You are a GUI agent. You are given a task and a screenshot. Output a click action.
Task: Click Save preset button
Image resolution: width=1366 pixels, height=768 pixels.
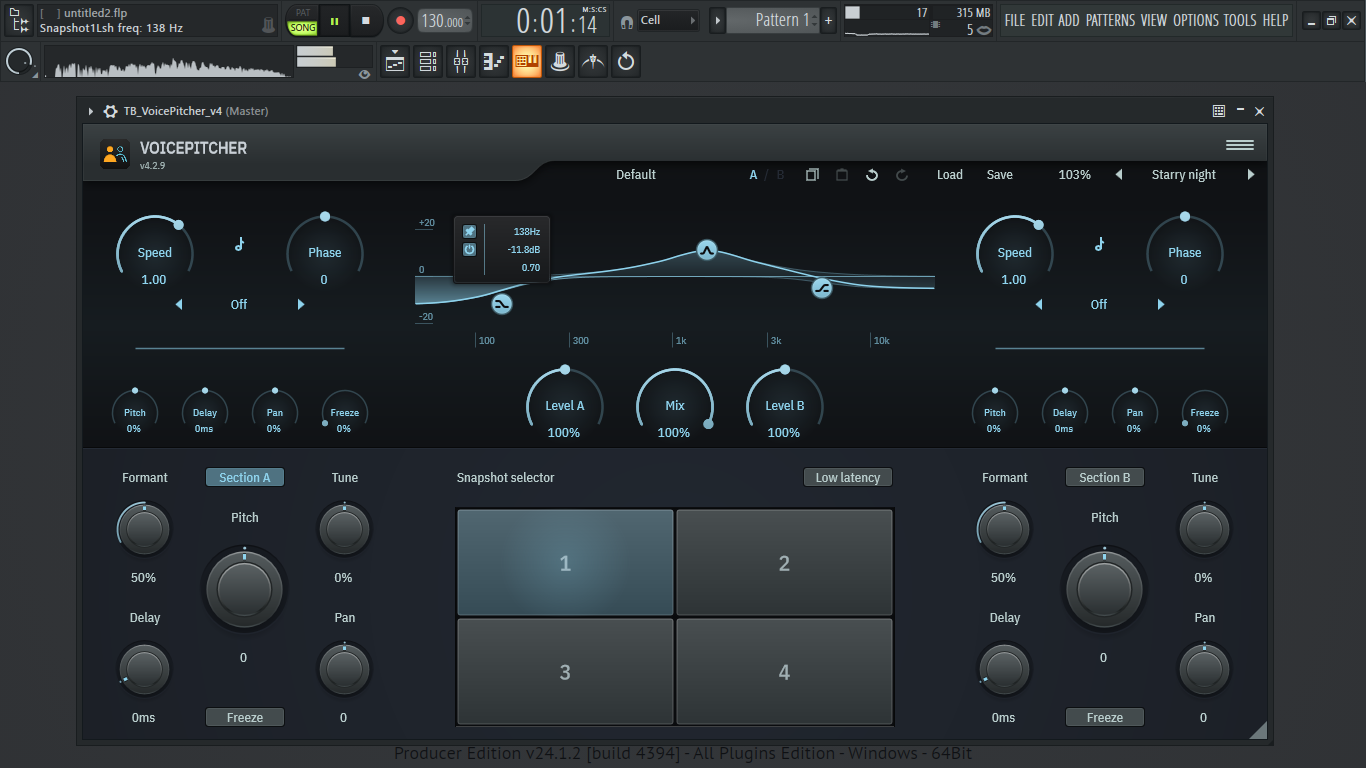[x=1000, y=175]
